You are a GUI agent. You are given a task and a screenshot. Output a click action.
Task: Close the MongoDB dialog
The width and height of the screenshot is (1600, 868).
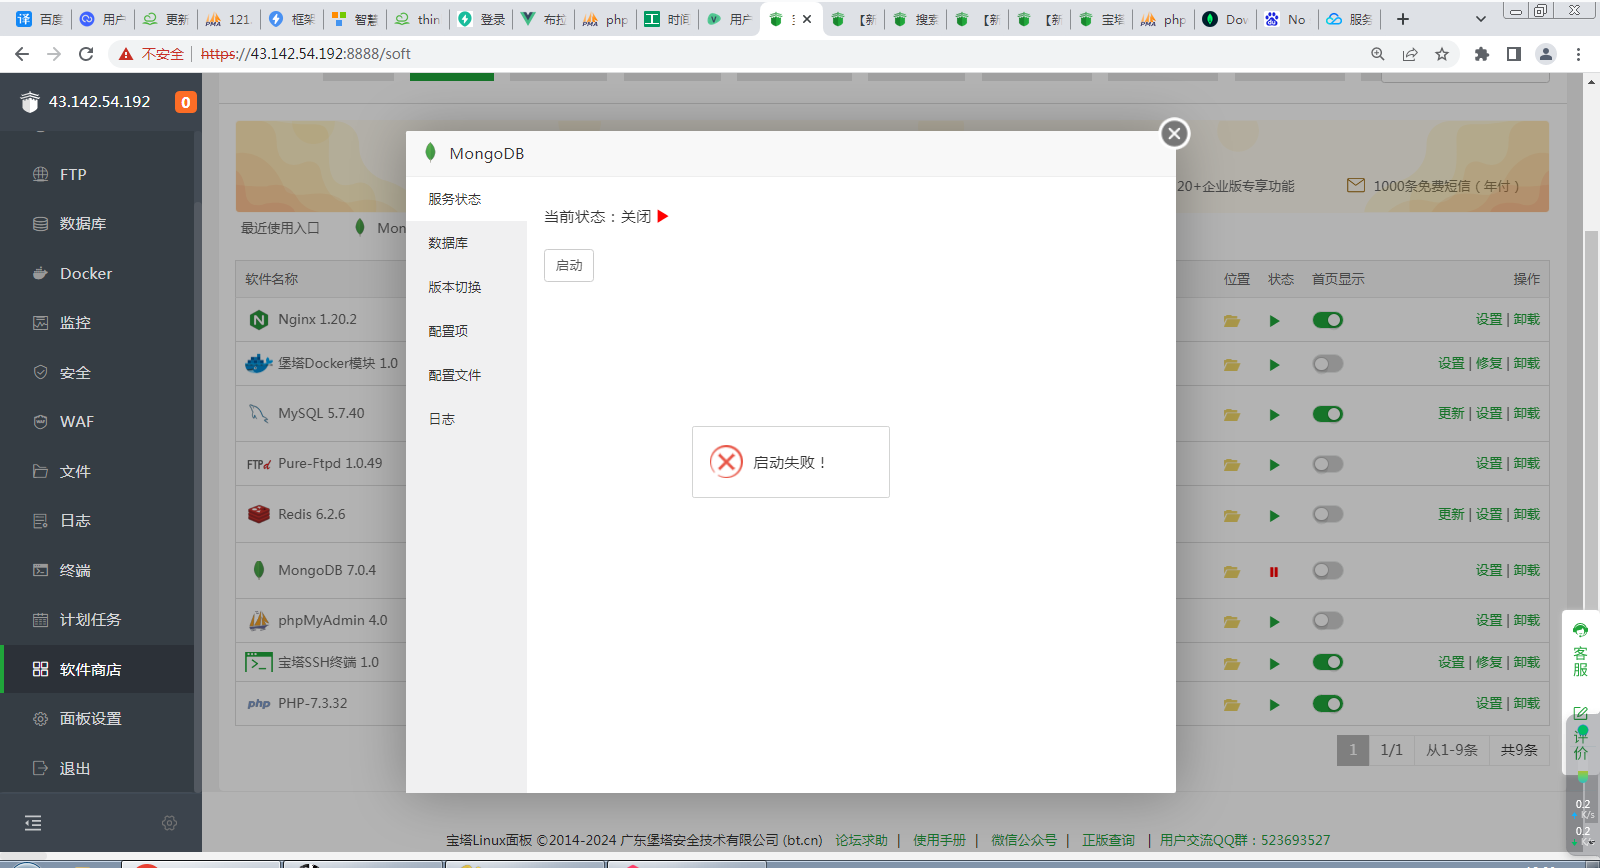point(1175,132)
